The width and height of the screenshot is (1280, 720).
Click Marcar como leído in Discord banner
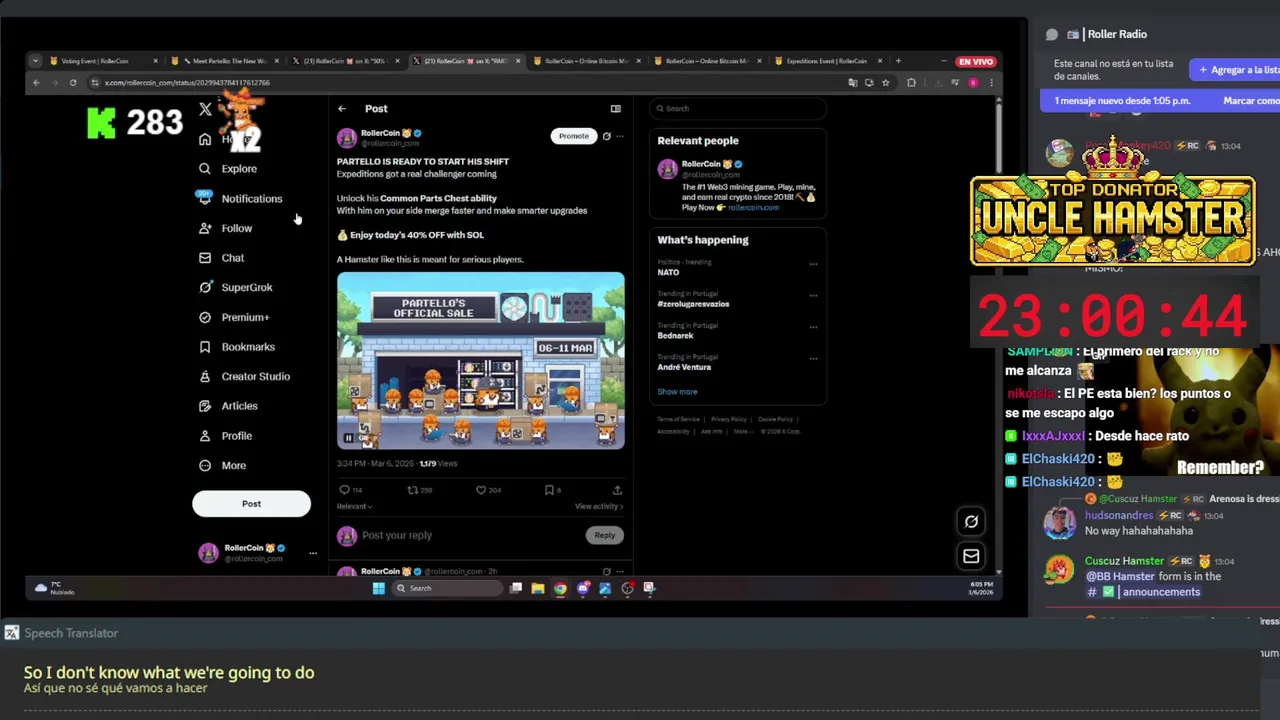[x=1251, y=101]
